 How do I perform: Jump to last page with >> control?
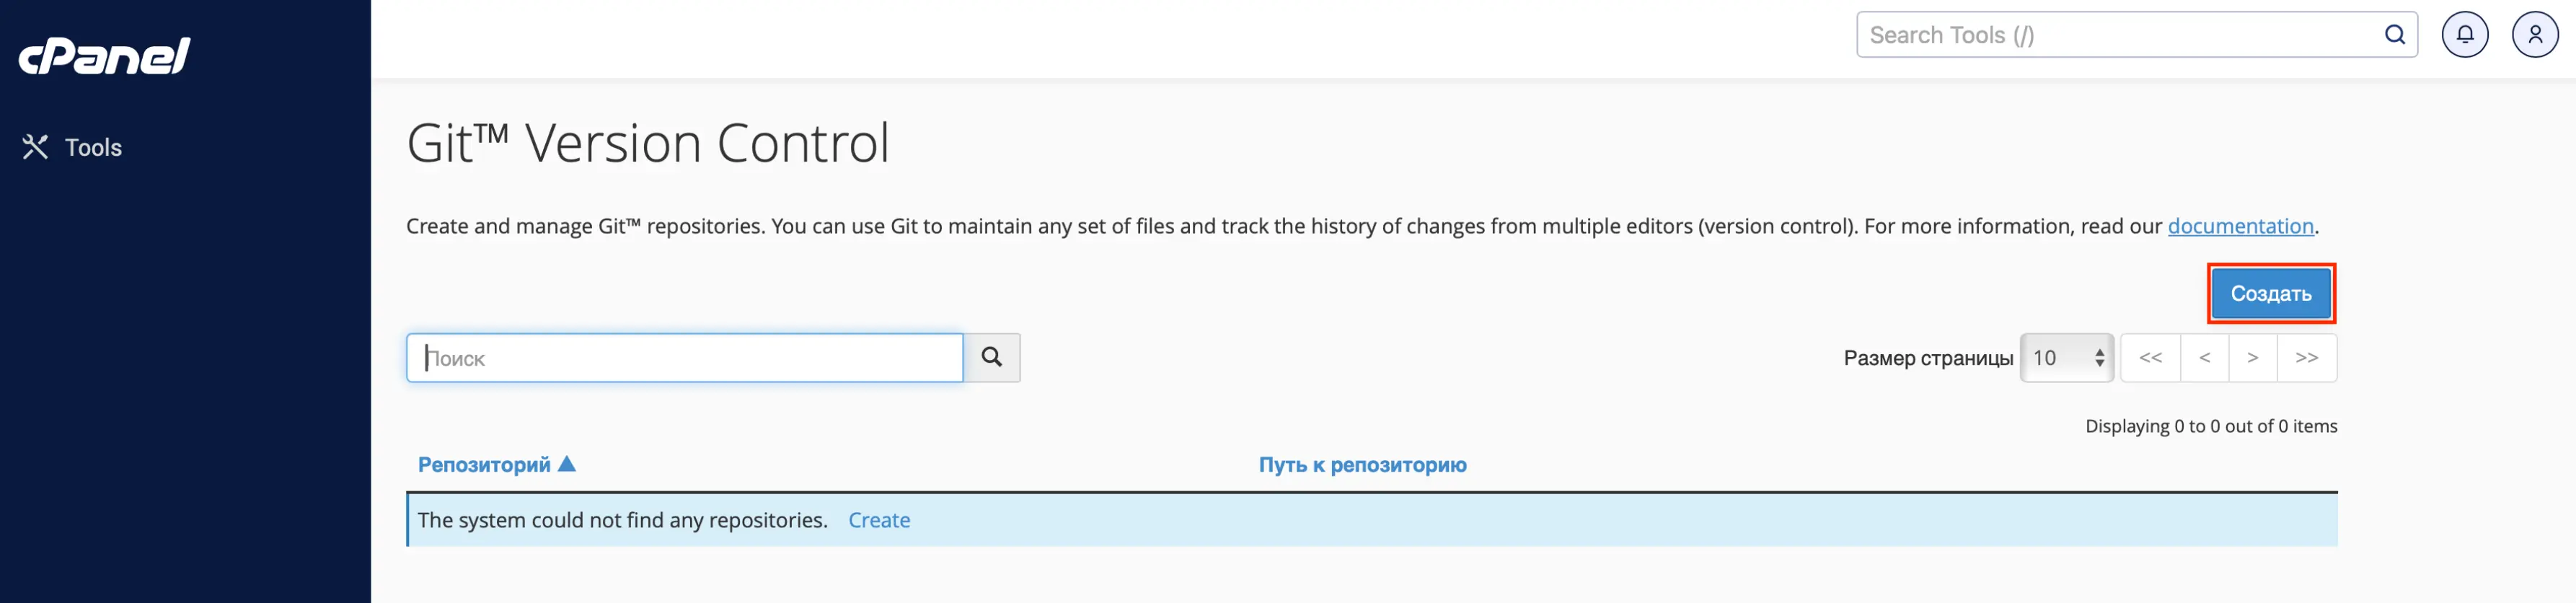tap(2307, 357)
